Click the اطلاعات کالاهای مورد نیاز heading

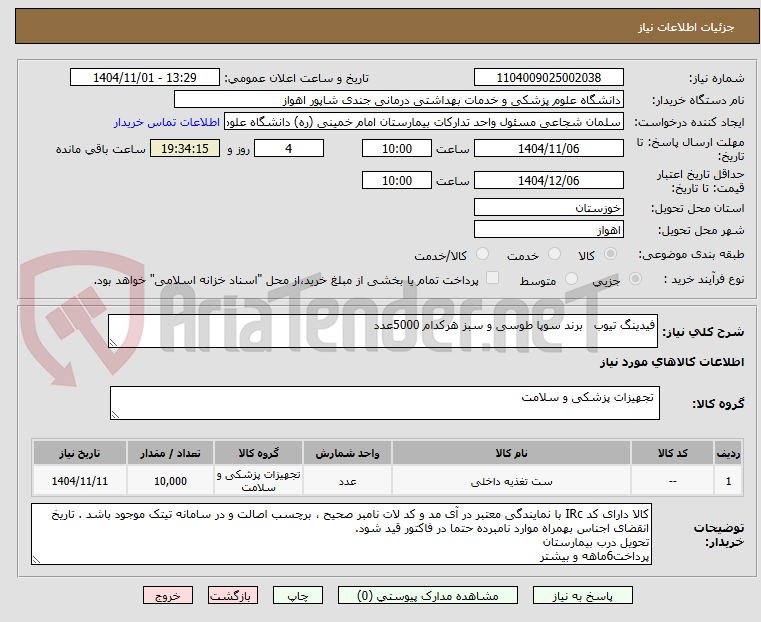pyautogui.click(x=672, y=362)
